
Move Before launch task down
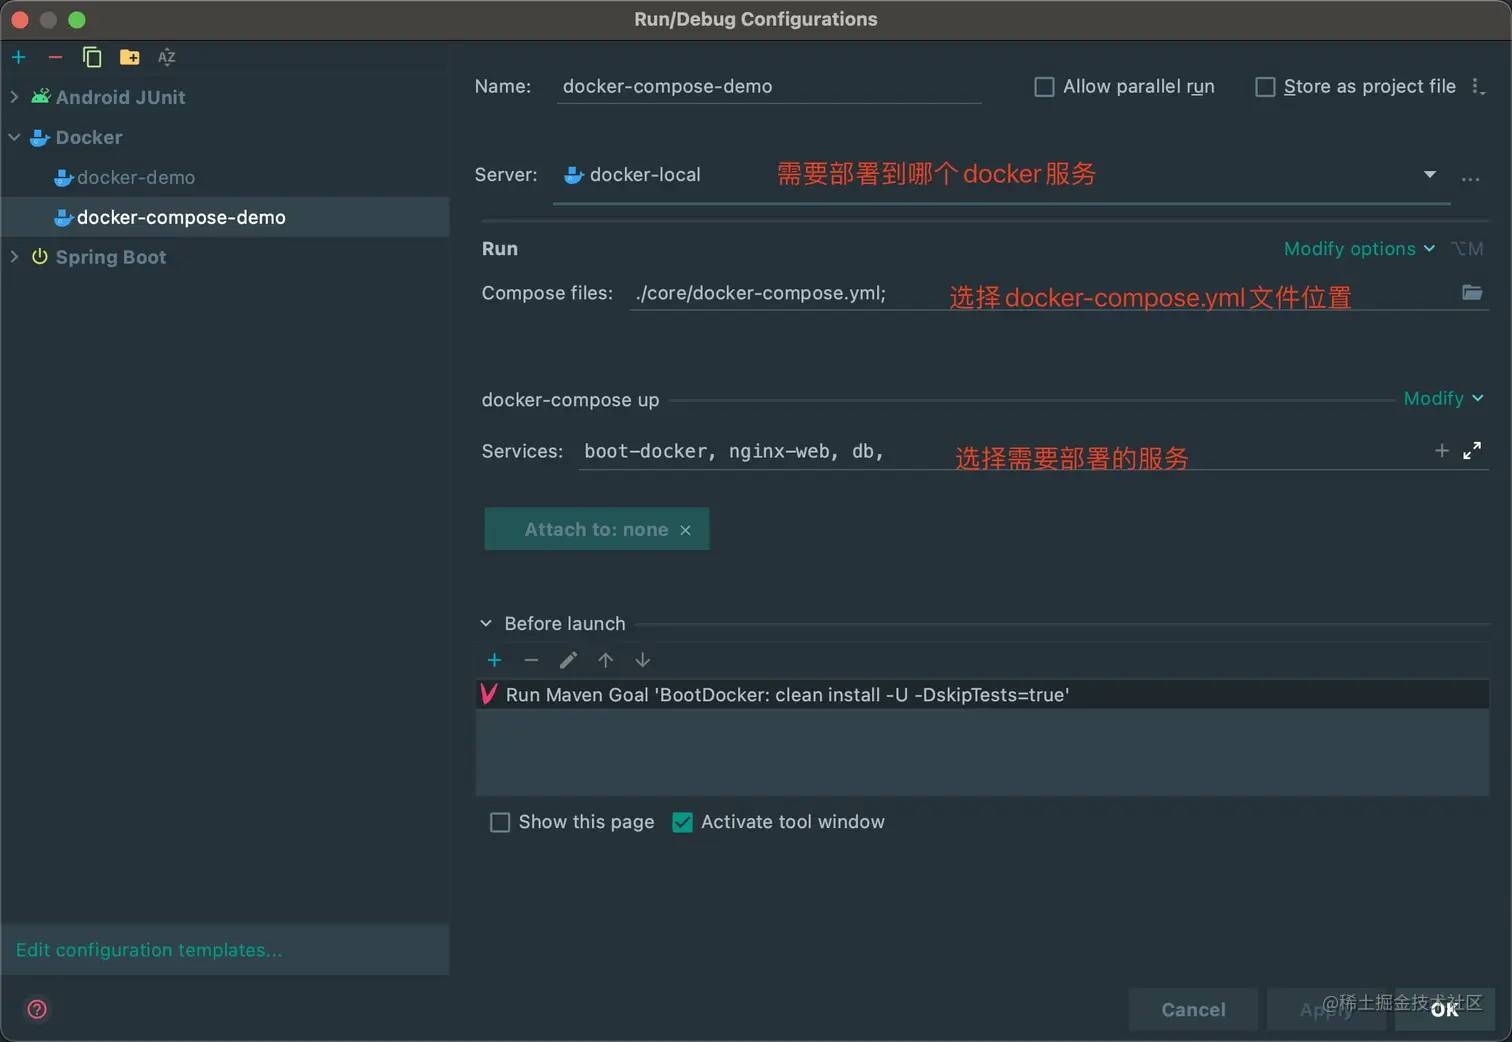[642, 660]
